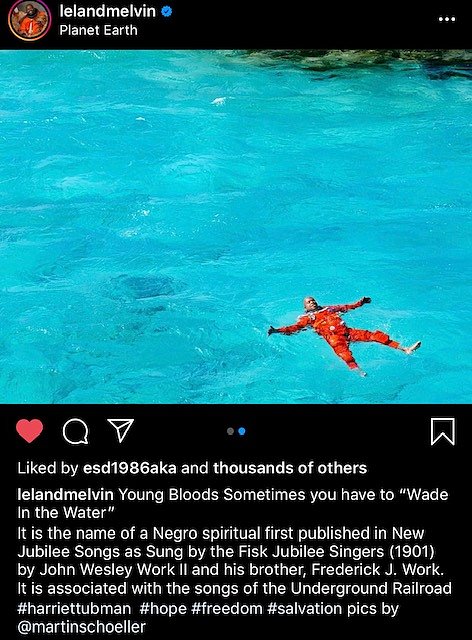Open lelandmelvin username in post header

107,11
